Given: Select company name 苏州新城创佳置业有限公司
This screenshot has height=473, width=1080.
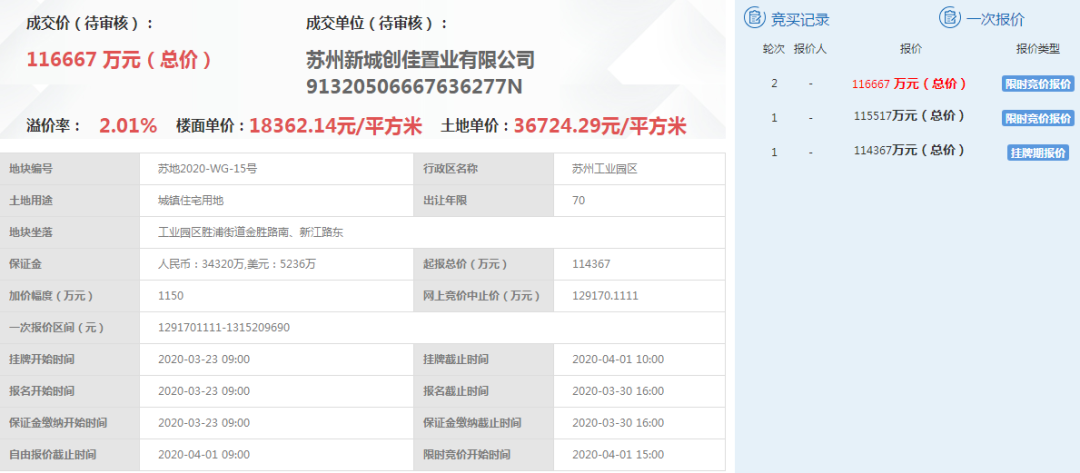Looking at the screenshot, I should click(420, 60).
